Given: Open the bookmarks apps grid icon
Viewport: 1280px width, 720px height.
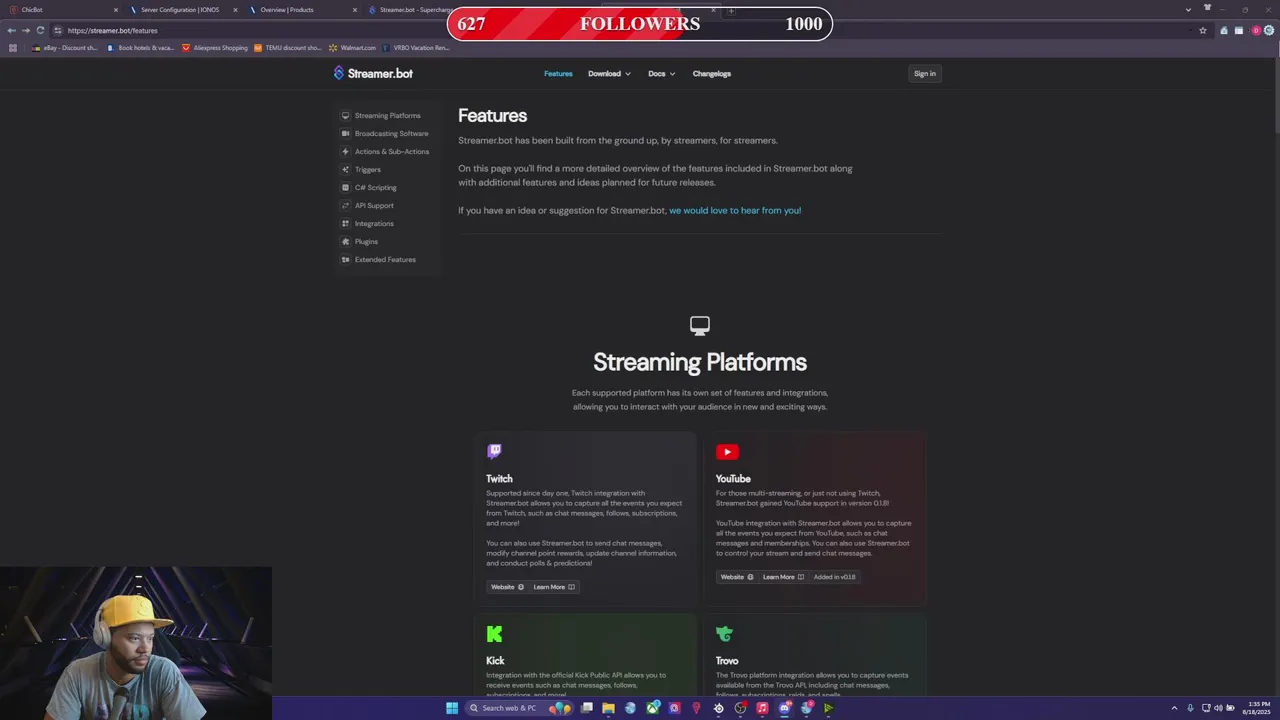Looking at the screenshot, I should pos(12,47).
